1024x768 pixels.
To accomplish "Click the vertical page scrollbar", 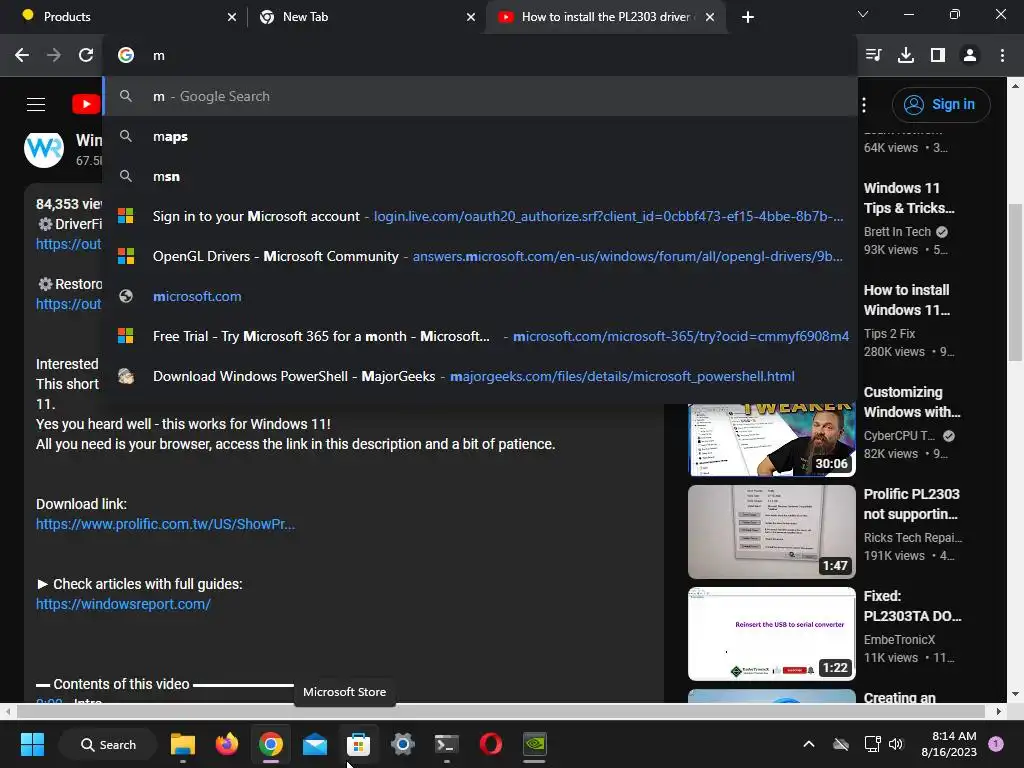I will pyautogui.click(x=1015, y=281).
